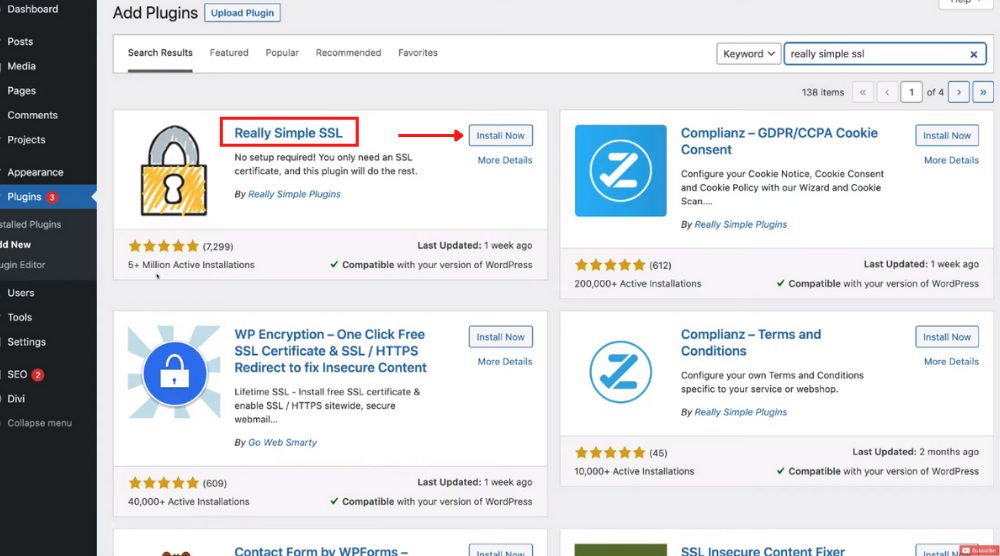Open the Really Simple SSL title link
1000x556 pixels.
click(x=288, y=133)
